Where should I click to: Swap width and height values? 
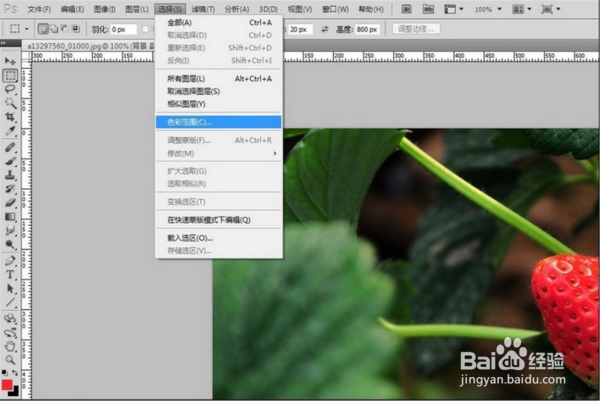(325, 29)
